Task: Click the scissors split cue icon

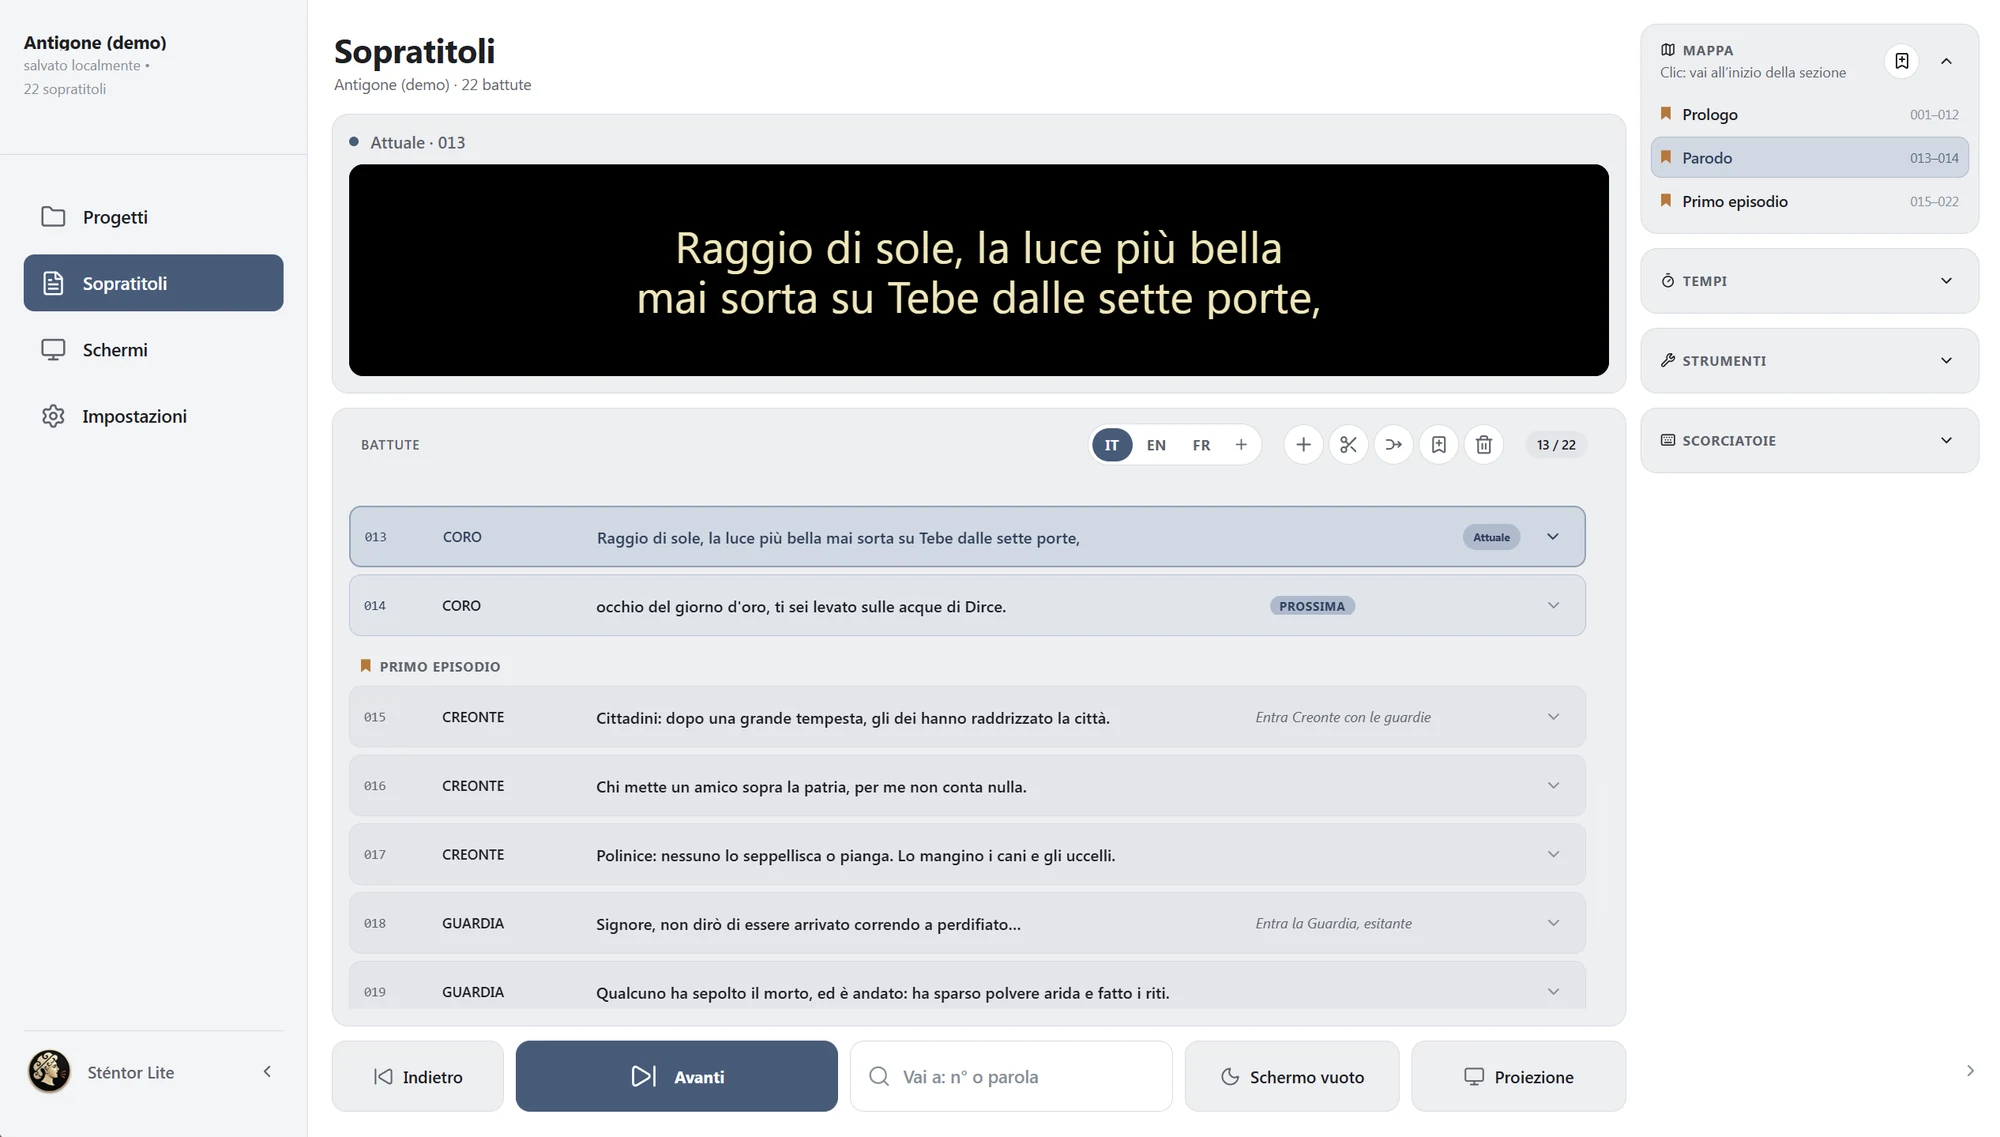Action: click(1348, 445)
